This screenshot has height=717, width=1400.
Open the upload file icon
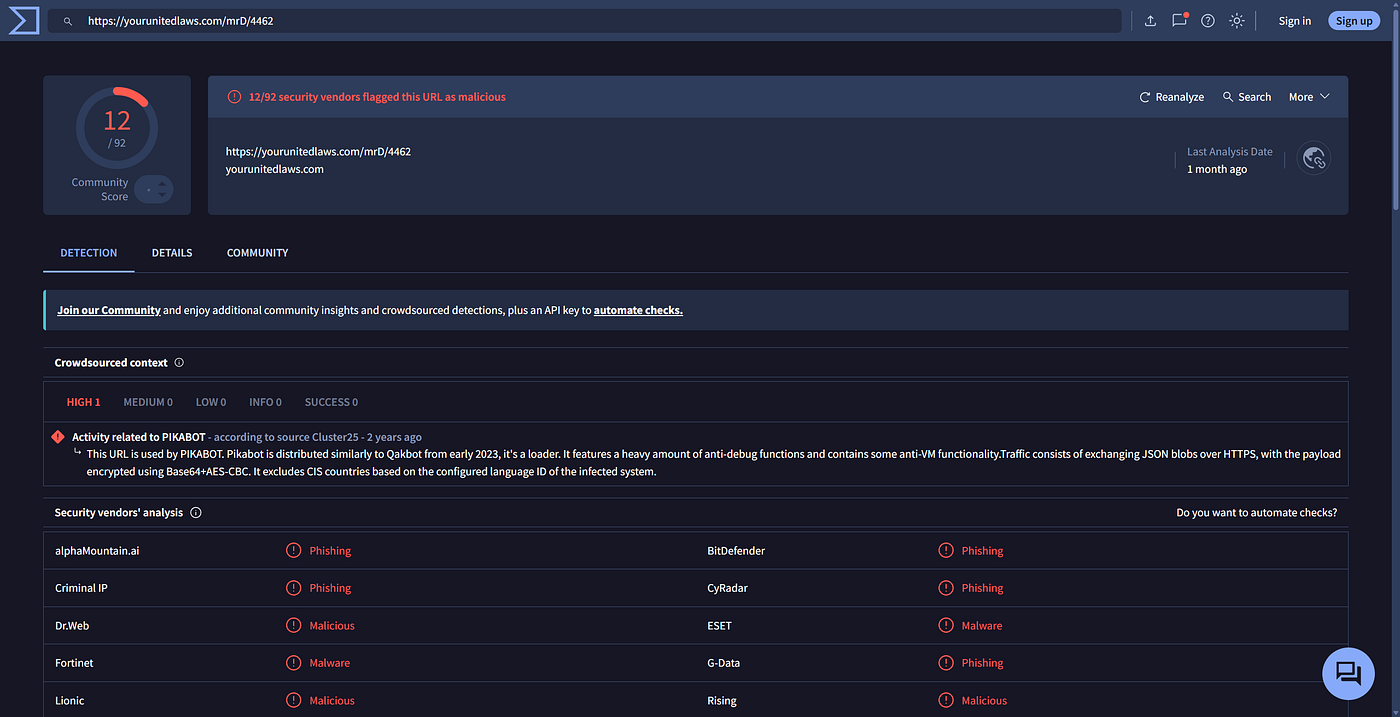click(x=1150, y=21)
